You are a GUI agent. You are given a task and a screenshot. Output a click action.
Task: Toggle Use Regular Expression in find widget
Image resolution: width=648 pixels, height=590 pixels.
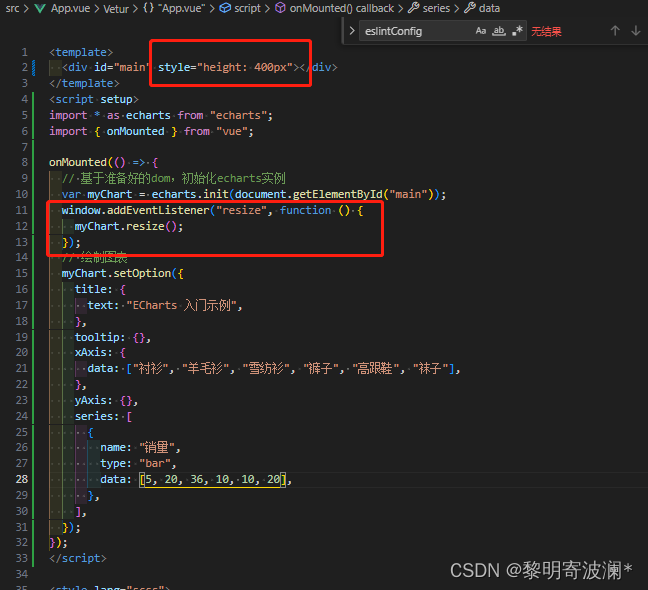pyautogui.click(x=517, y=31)
